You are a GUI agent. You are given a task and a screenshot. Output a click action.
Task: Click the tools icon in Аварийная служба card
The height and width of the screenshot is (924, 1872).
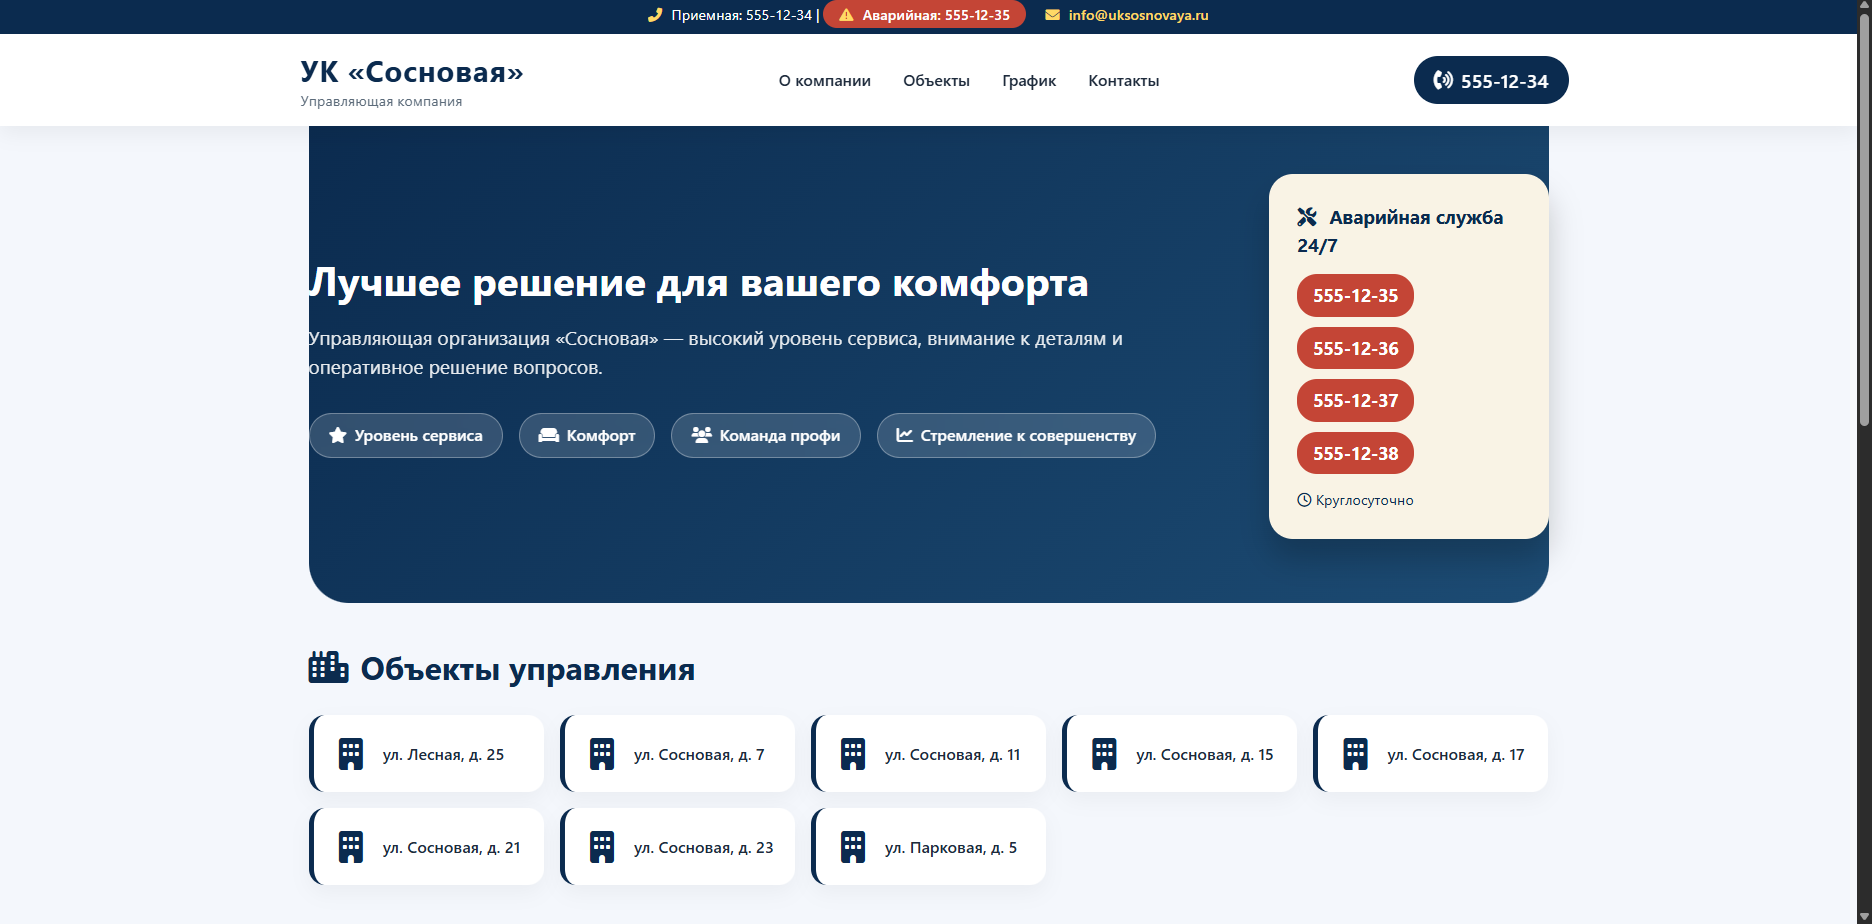[x=1307, y=217]
